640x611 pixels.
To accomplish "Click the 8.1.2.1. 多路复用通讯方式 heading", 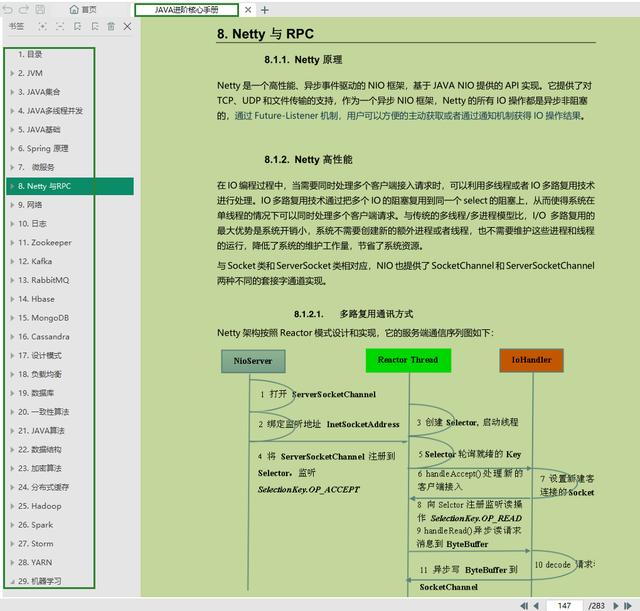I will click(x=353, y=314).
